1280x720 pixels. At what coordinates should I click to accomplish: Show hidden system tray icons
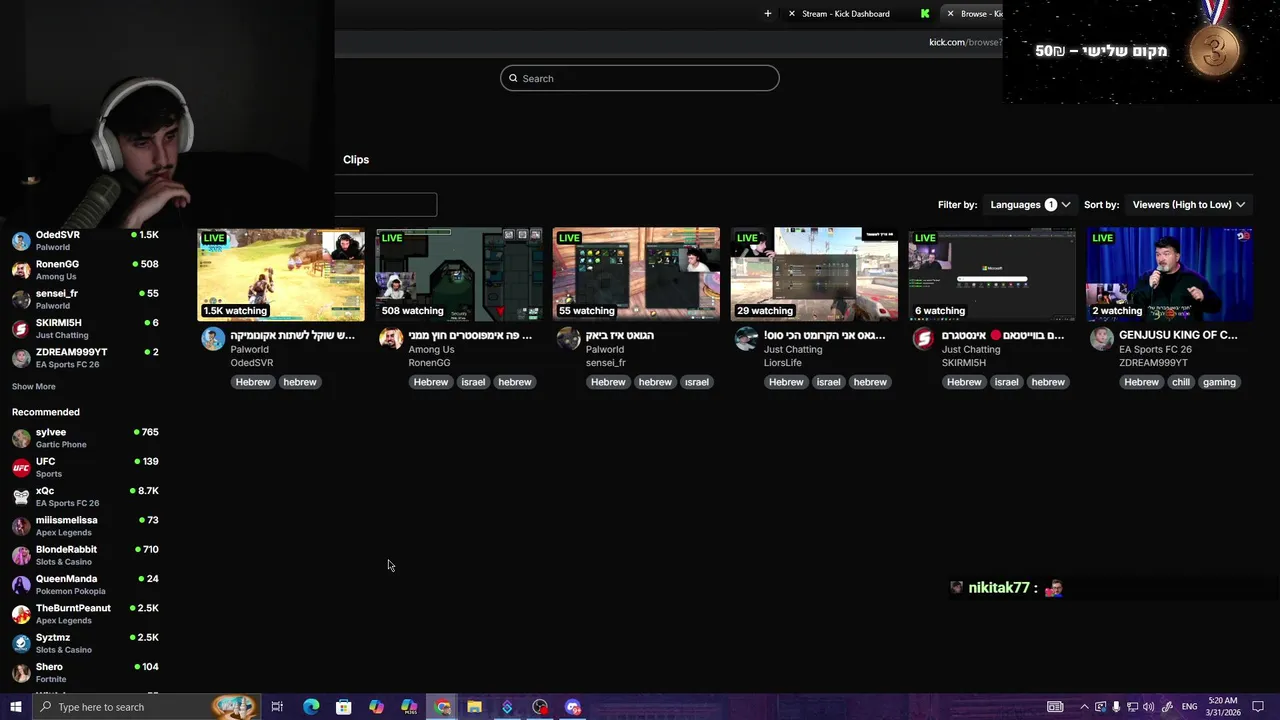(1084, 707)
